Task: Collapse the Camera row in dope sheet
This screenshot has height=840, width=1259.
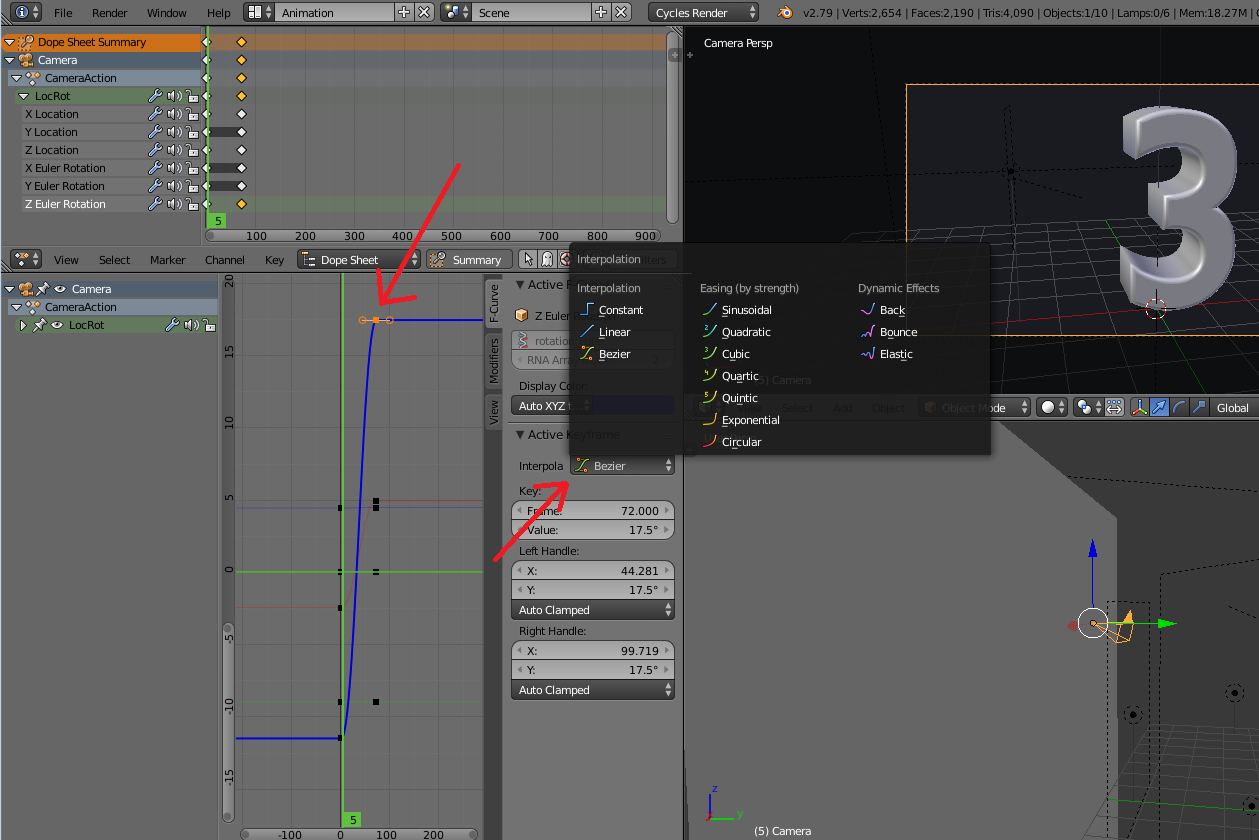Action: click(x=10, y=60)
